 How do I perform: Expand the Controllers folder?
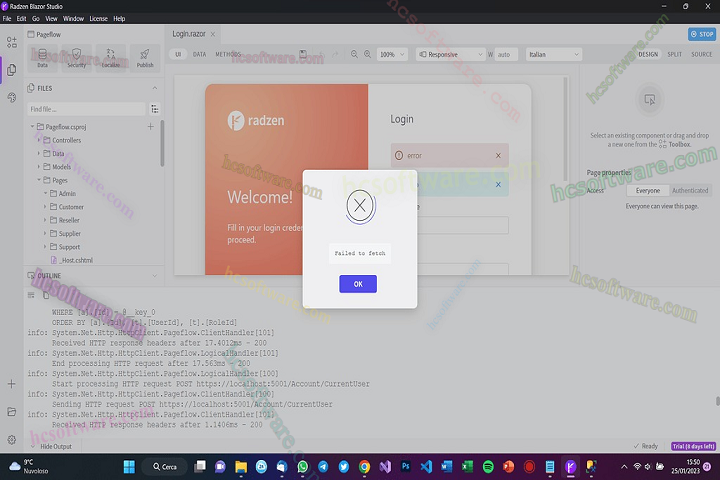[x=39, y=140]
